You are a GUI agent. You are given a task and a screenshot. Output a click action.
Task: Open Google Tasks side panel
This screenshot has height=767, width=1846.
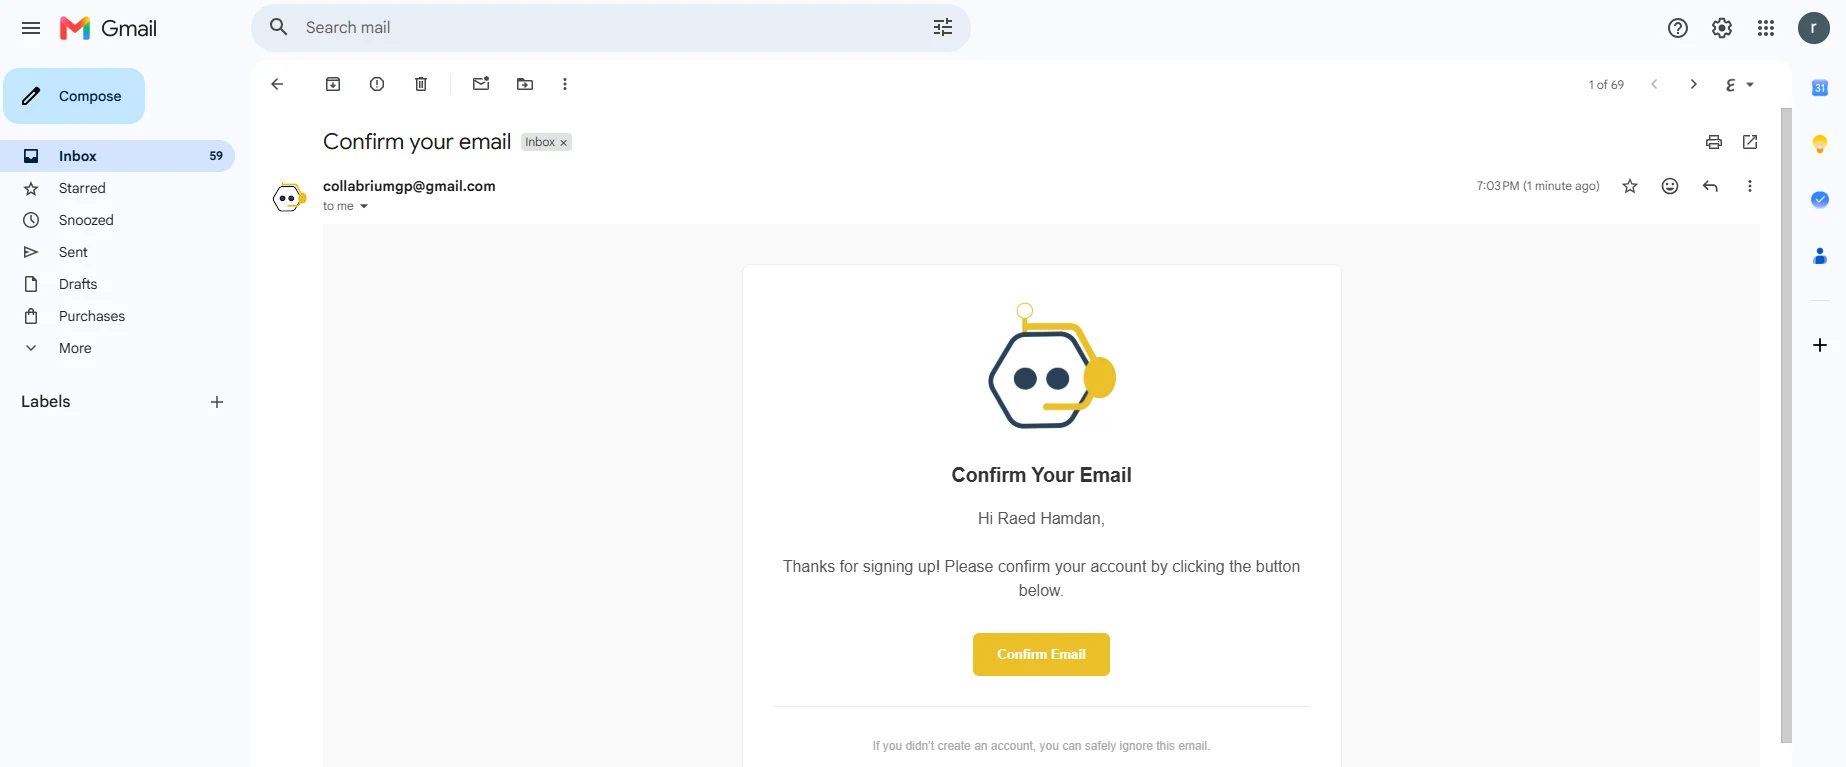click(x=1820, y=200)
